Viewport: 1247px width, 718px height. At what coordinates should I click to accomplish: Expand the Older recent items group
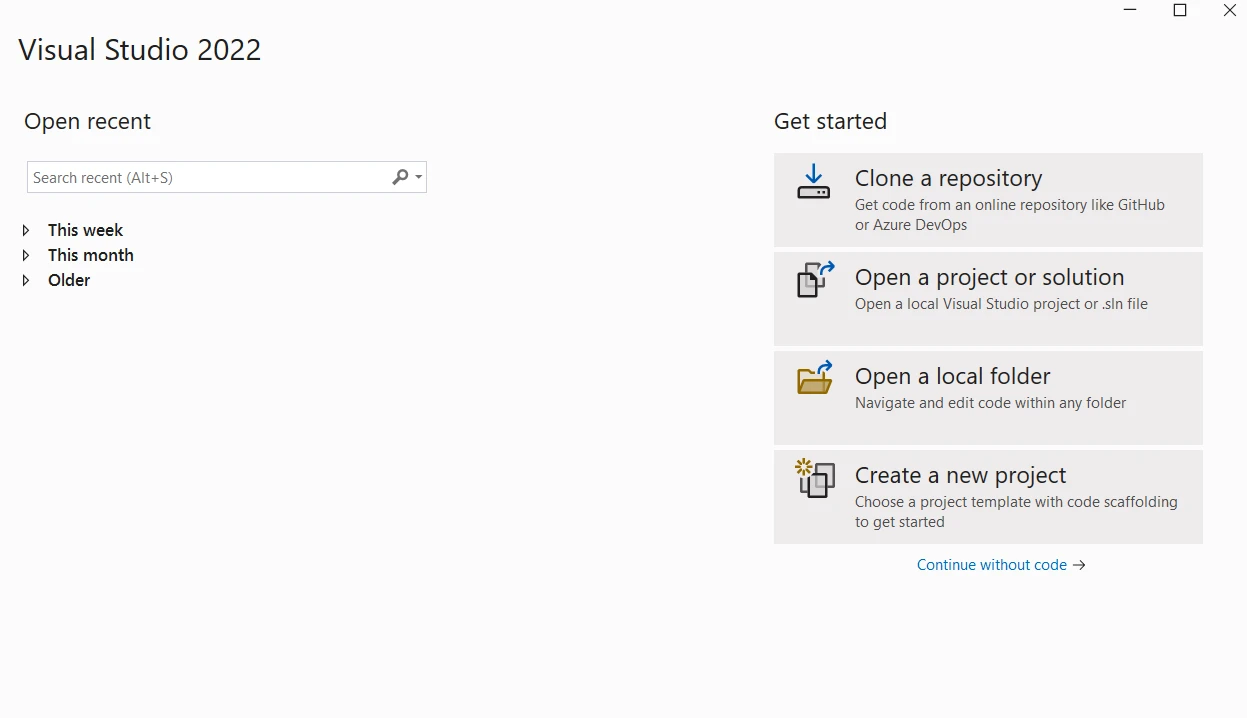pyautogui.click(x=26, y=280)
